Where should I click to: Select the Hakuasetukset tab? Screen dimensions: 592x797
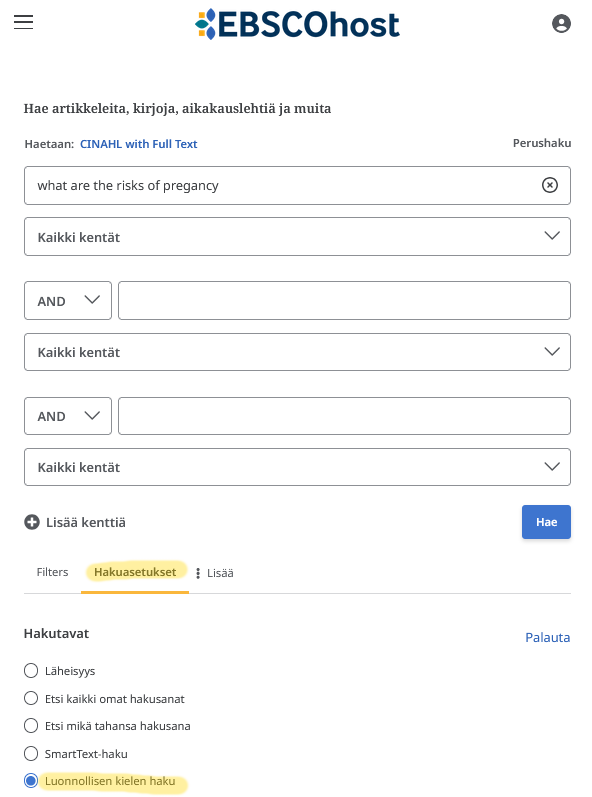coord(135,572)
